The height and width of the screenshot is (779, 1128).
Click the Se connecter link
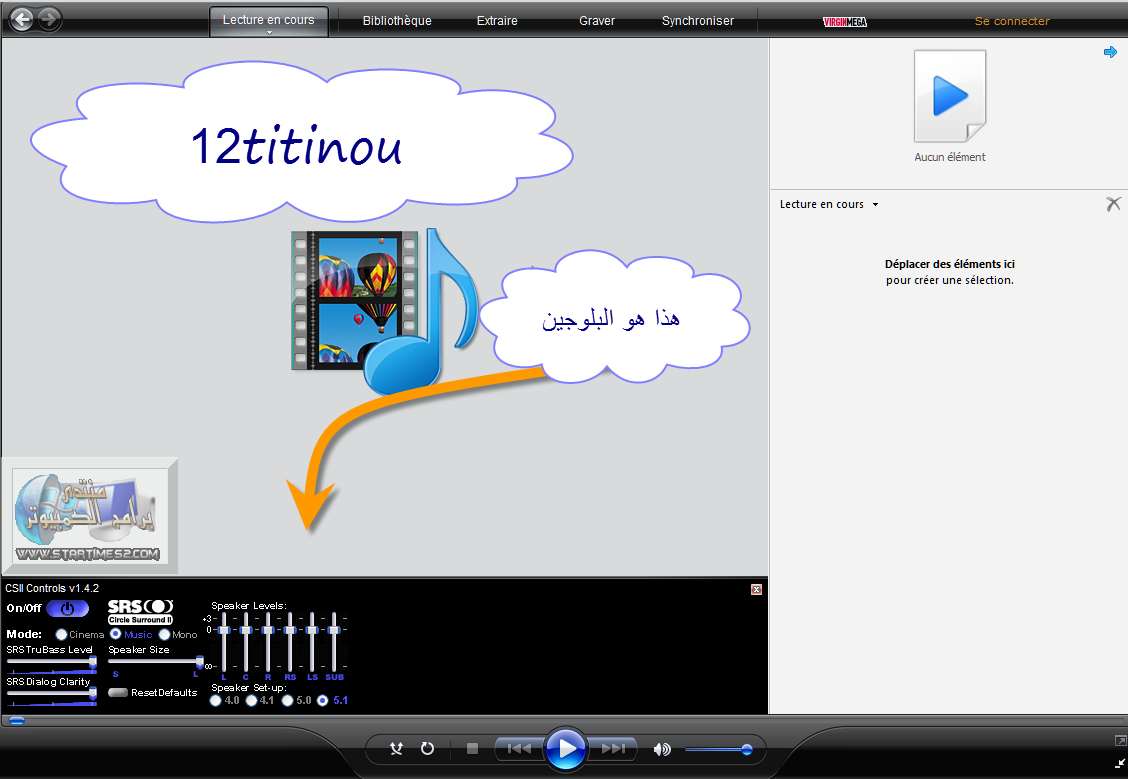point(1012,21)
